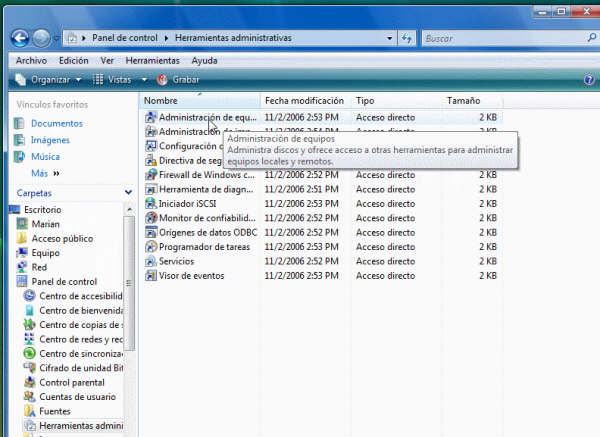Screen dimensions: 600x437
Task: Open the Ver menu
Action: pyautogui.click(x=107, y=60)
